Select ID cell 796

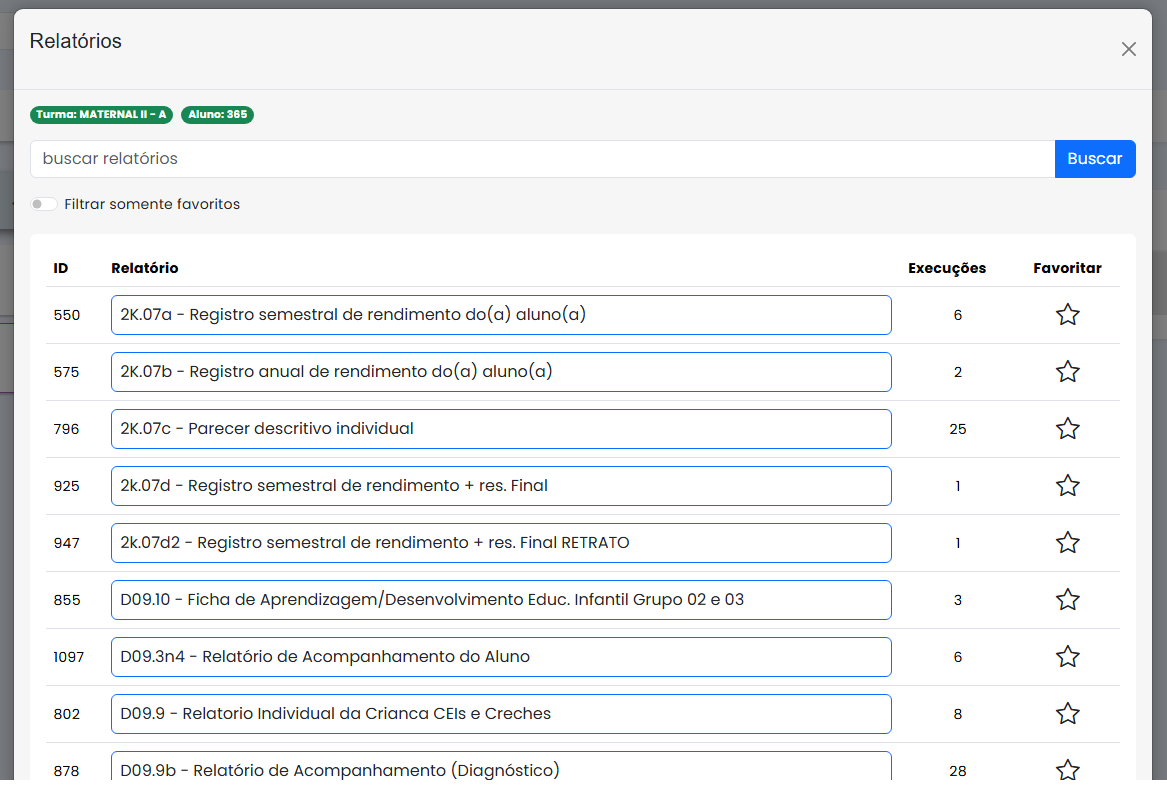(66, 429)
